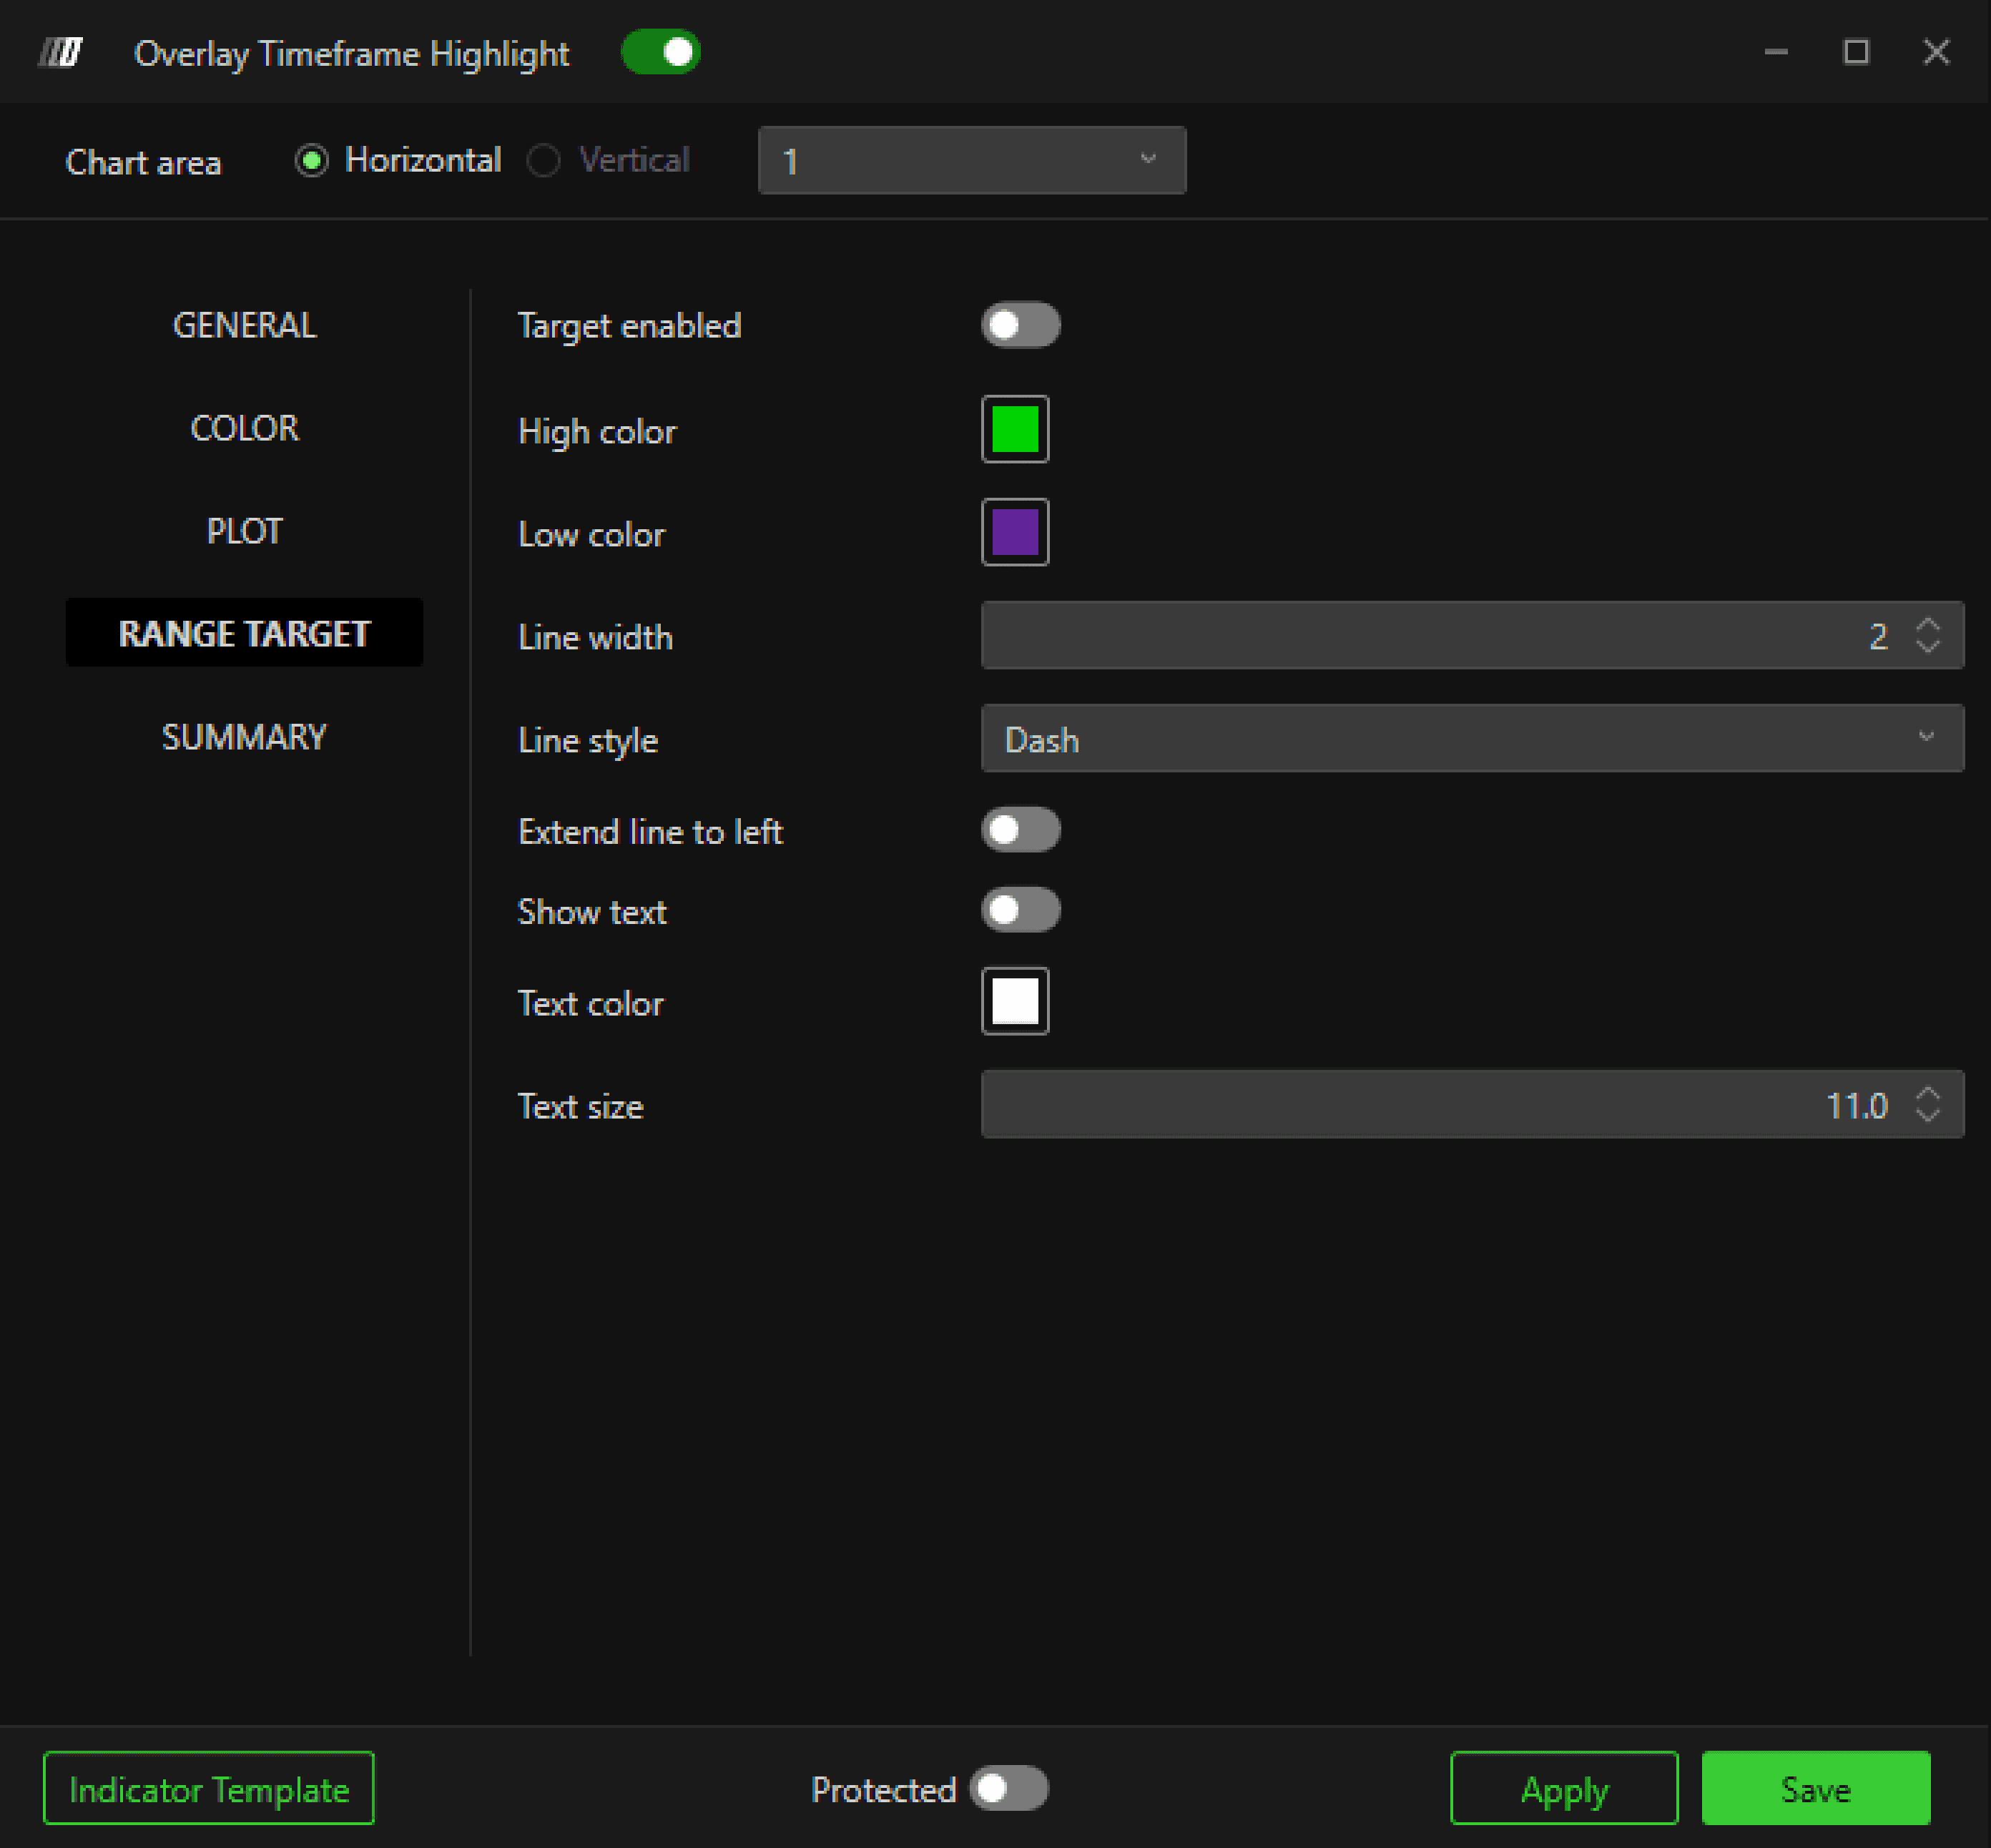
Task: Enable the Show text toggle
Action: coord(1020,910)
